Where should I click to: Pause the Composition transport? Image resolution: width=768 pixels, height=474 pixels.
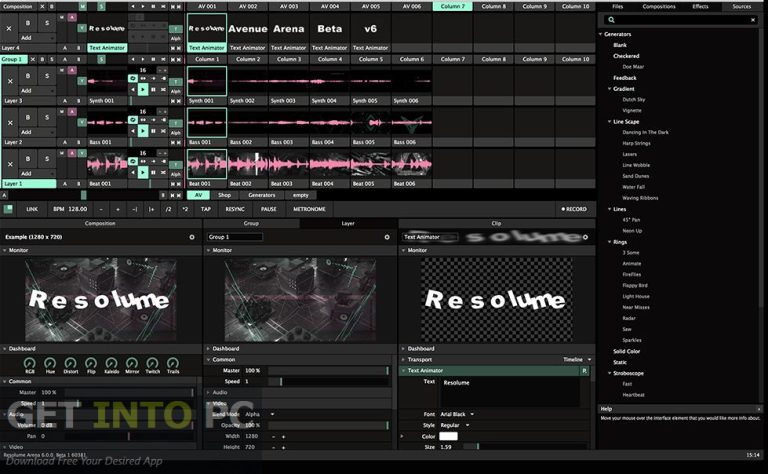[x=153, y=6]
